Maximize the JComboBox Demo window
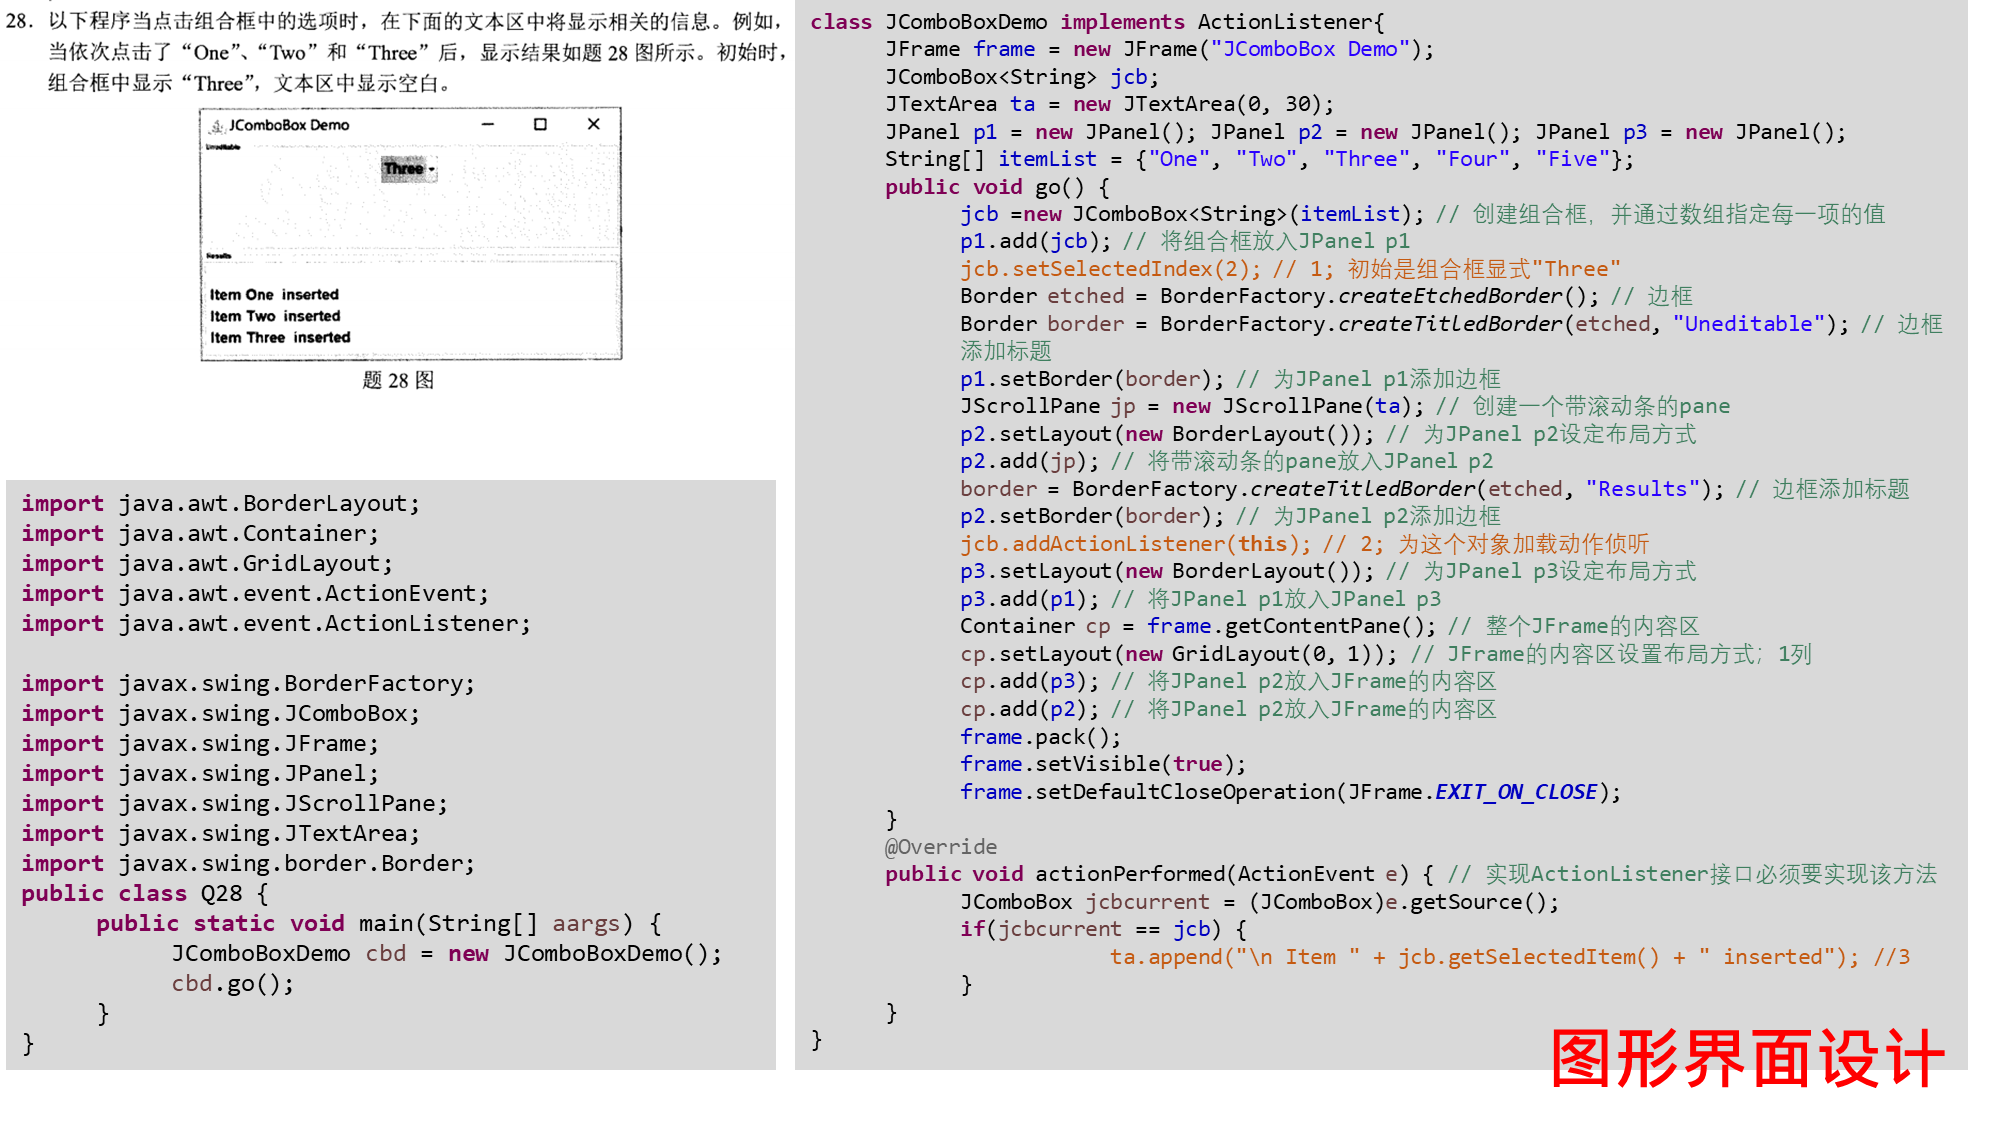This screenshot has width=1989, height=1139. 540,125
